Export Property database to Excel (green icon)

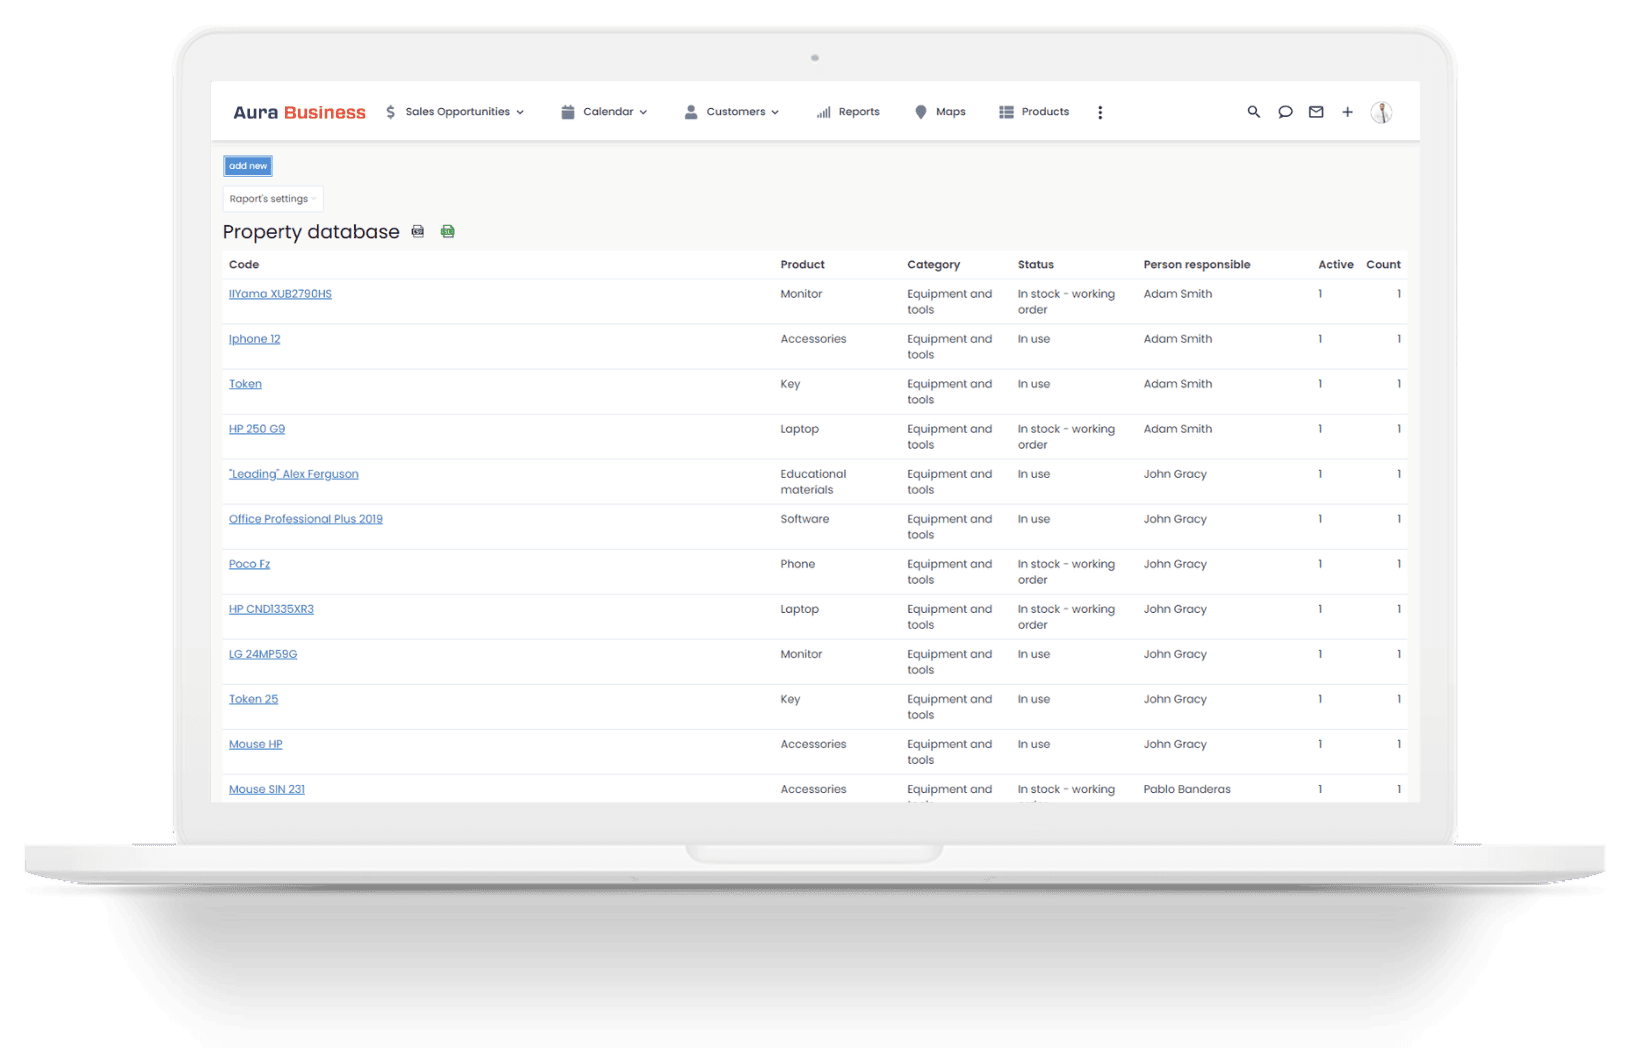[x=447, y=231]
